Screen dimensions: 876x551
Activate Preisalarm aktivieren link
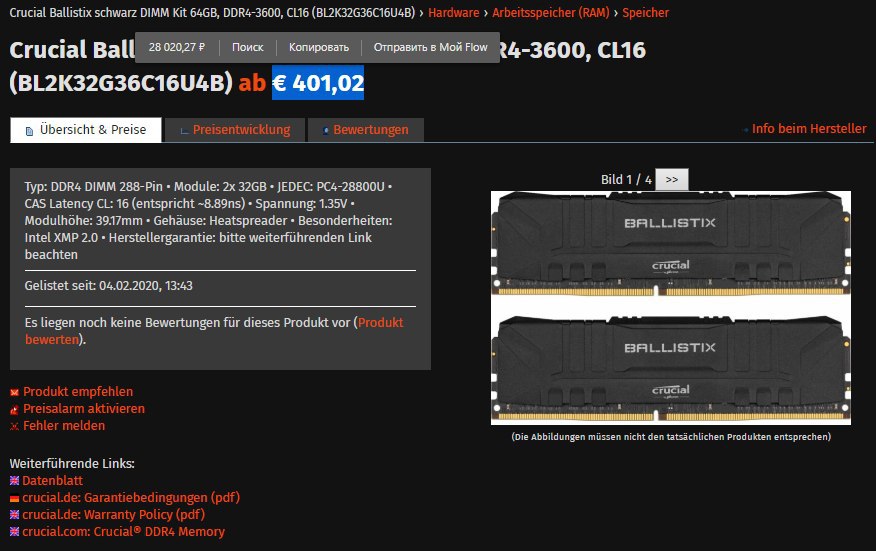(x=84, y=408)
